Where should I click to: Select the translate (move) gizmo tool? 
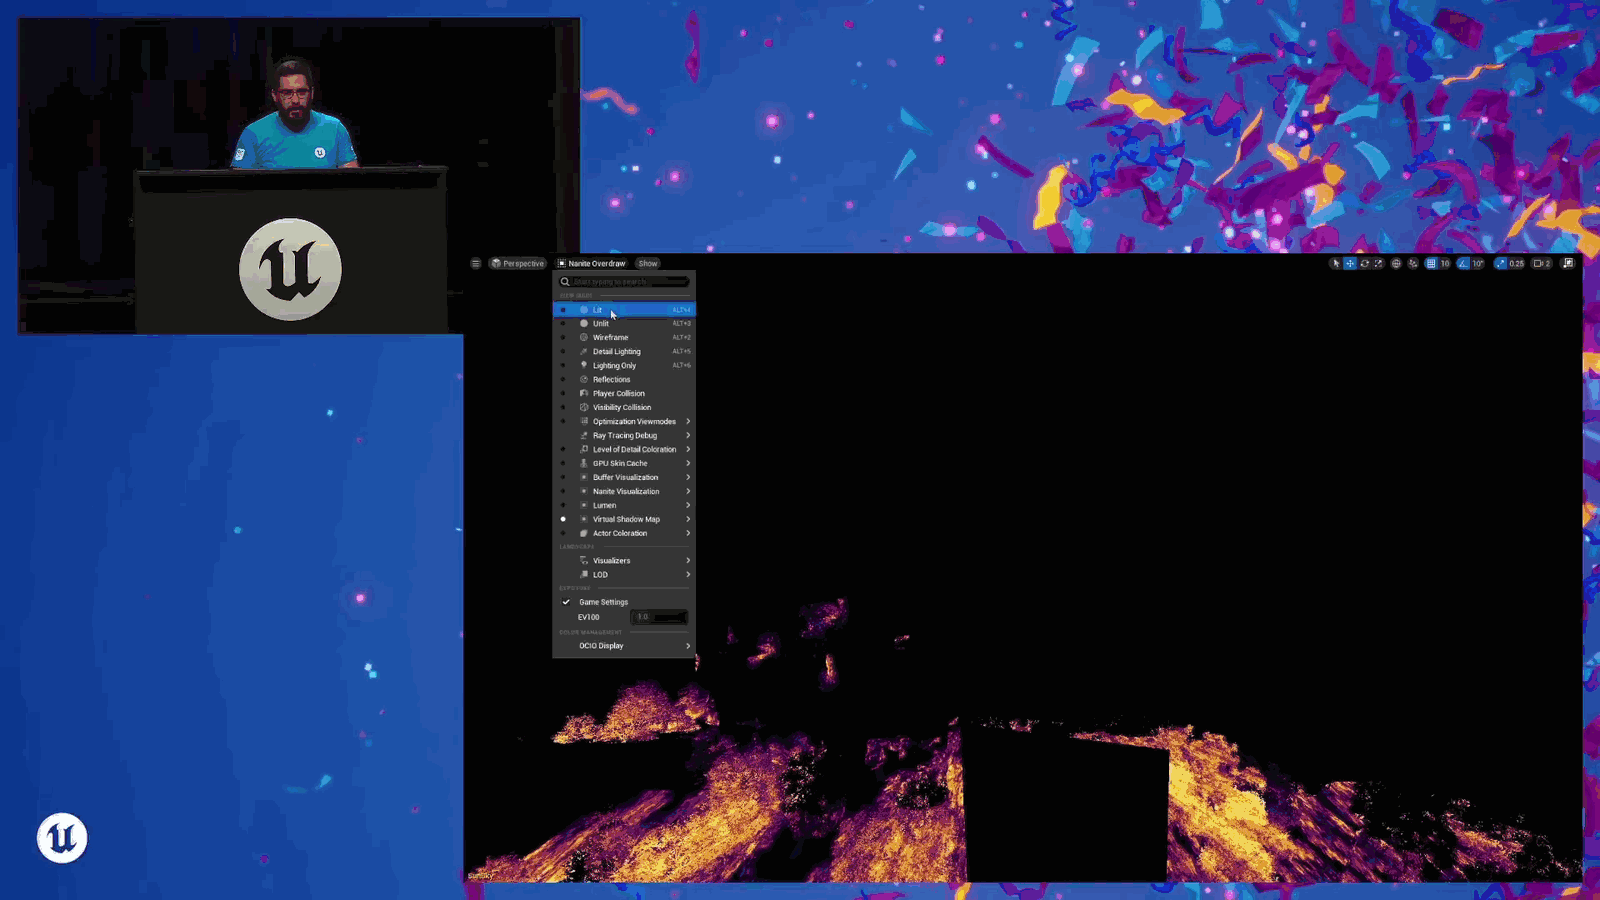(1350, 263)
